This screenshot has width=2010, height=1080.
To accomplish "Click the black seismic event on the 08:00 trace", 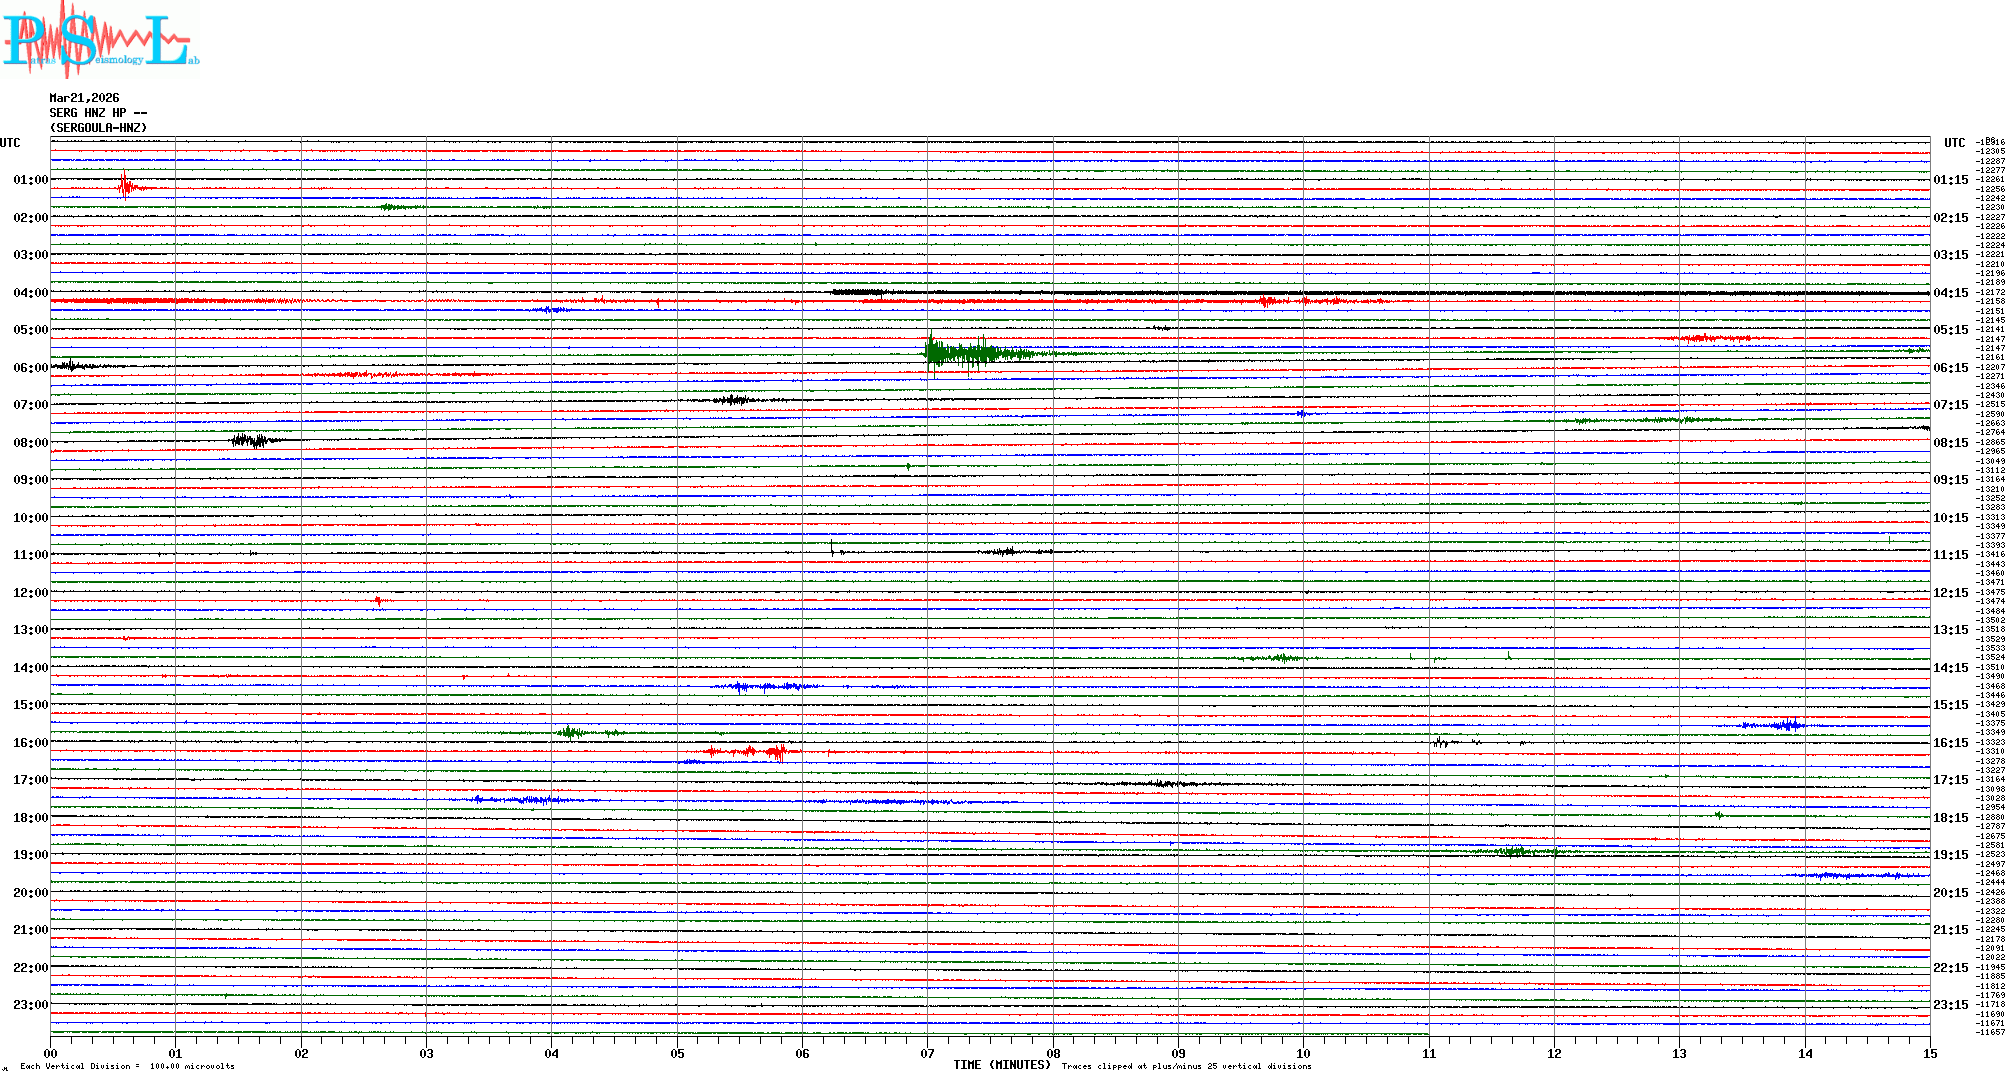I will (250, 440).
